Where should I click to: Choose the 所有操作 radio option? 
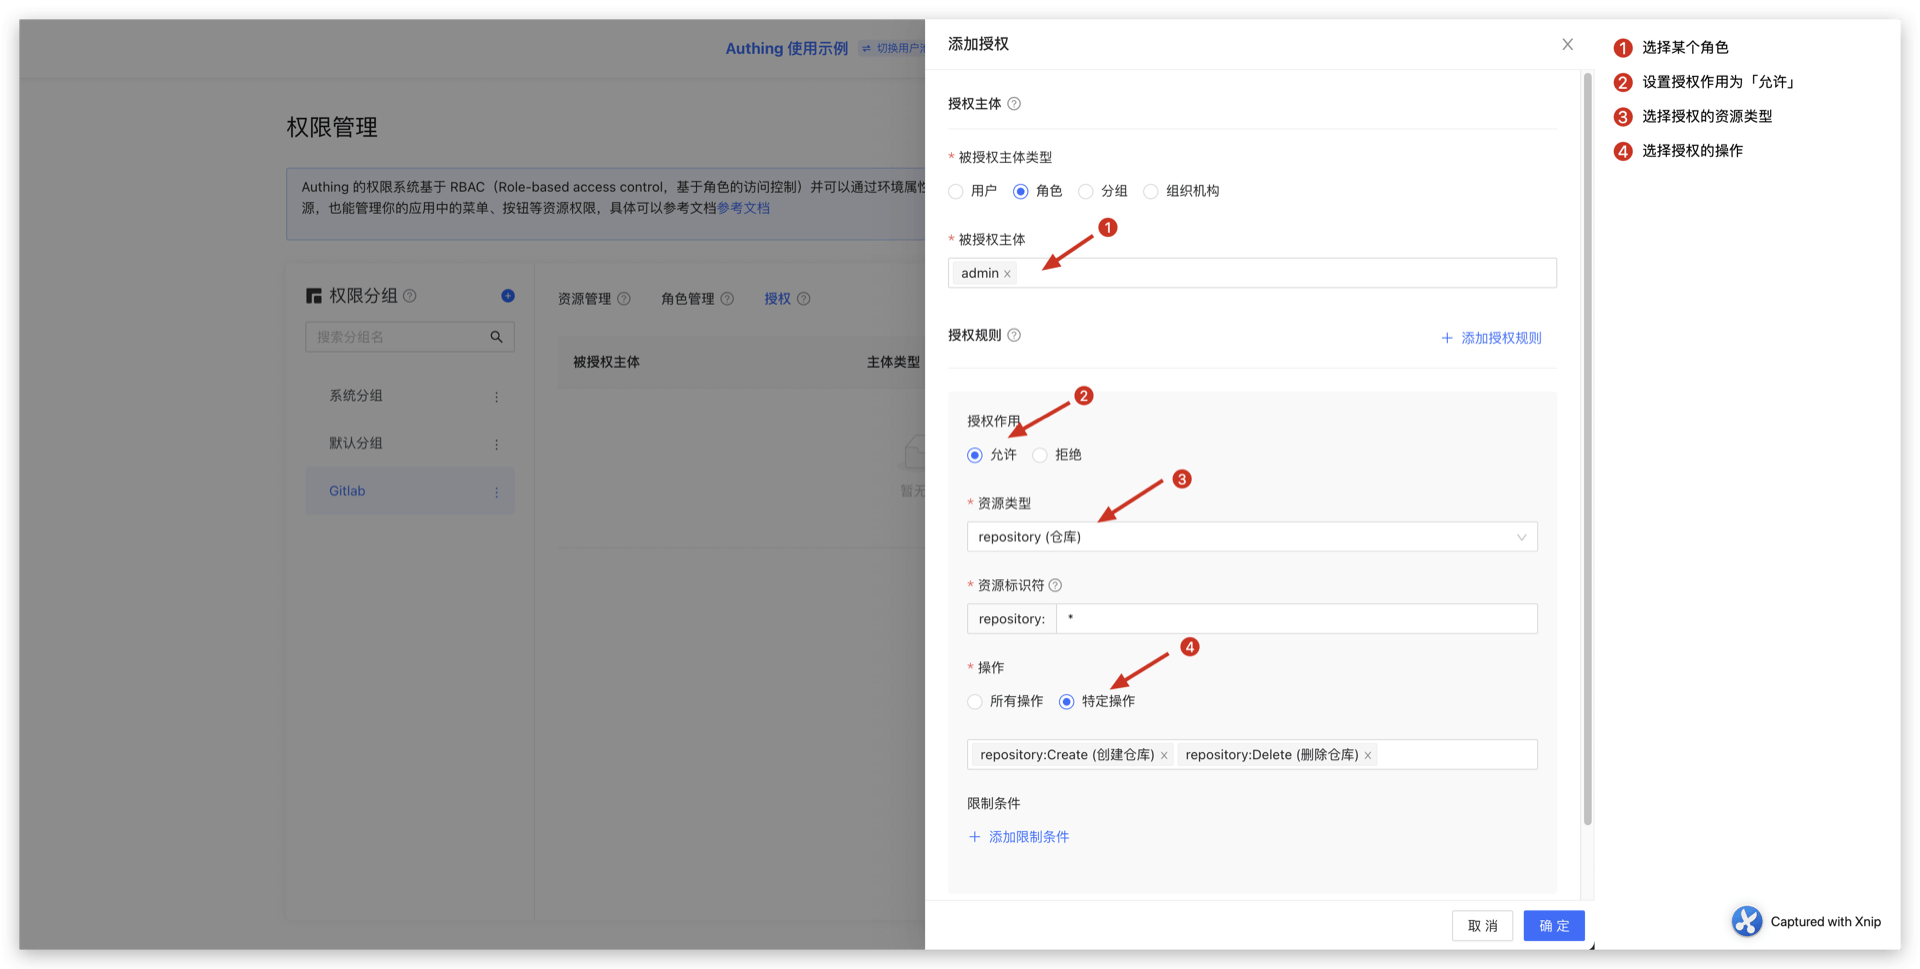click(975, 702)
